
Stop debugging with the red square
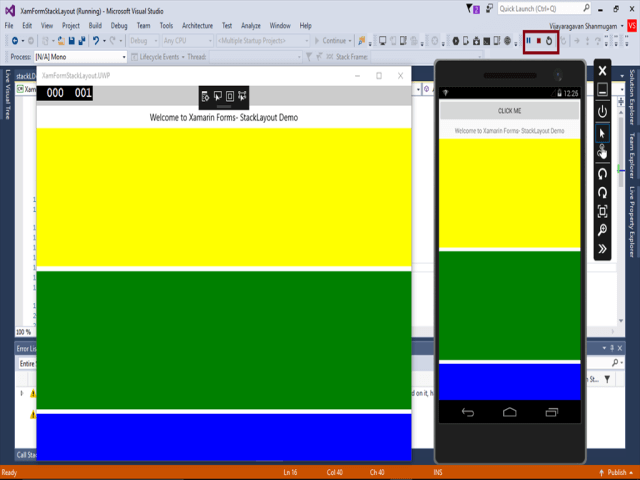coord(539,41)
